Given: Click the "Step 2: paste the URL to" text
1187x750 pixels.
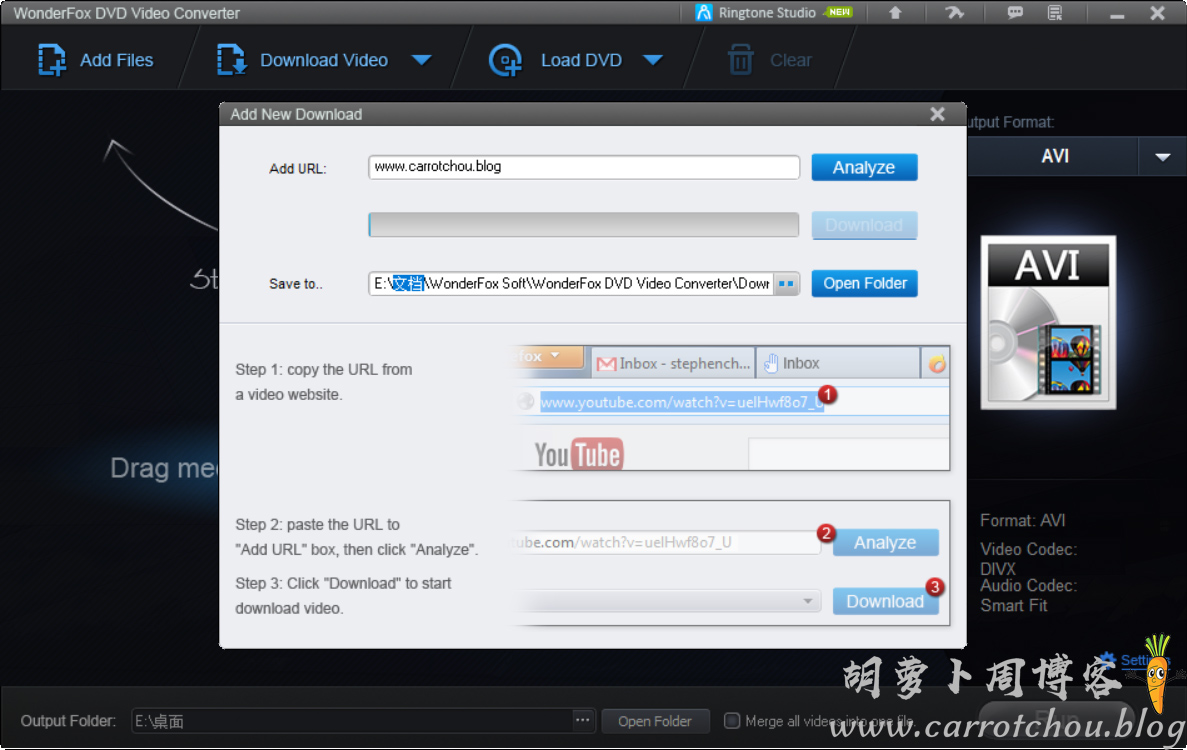Looking at the screenshot, I should coord(317,524).
